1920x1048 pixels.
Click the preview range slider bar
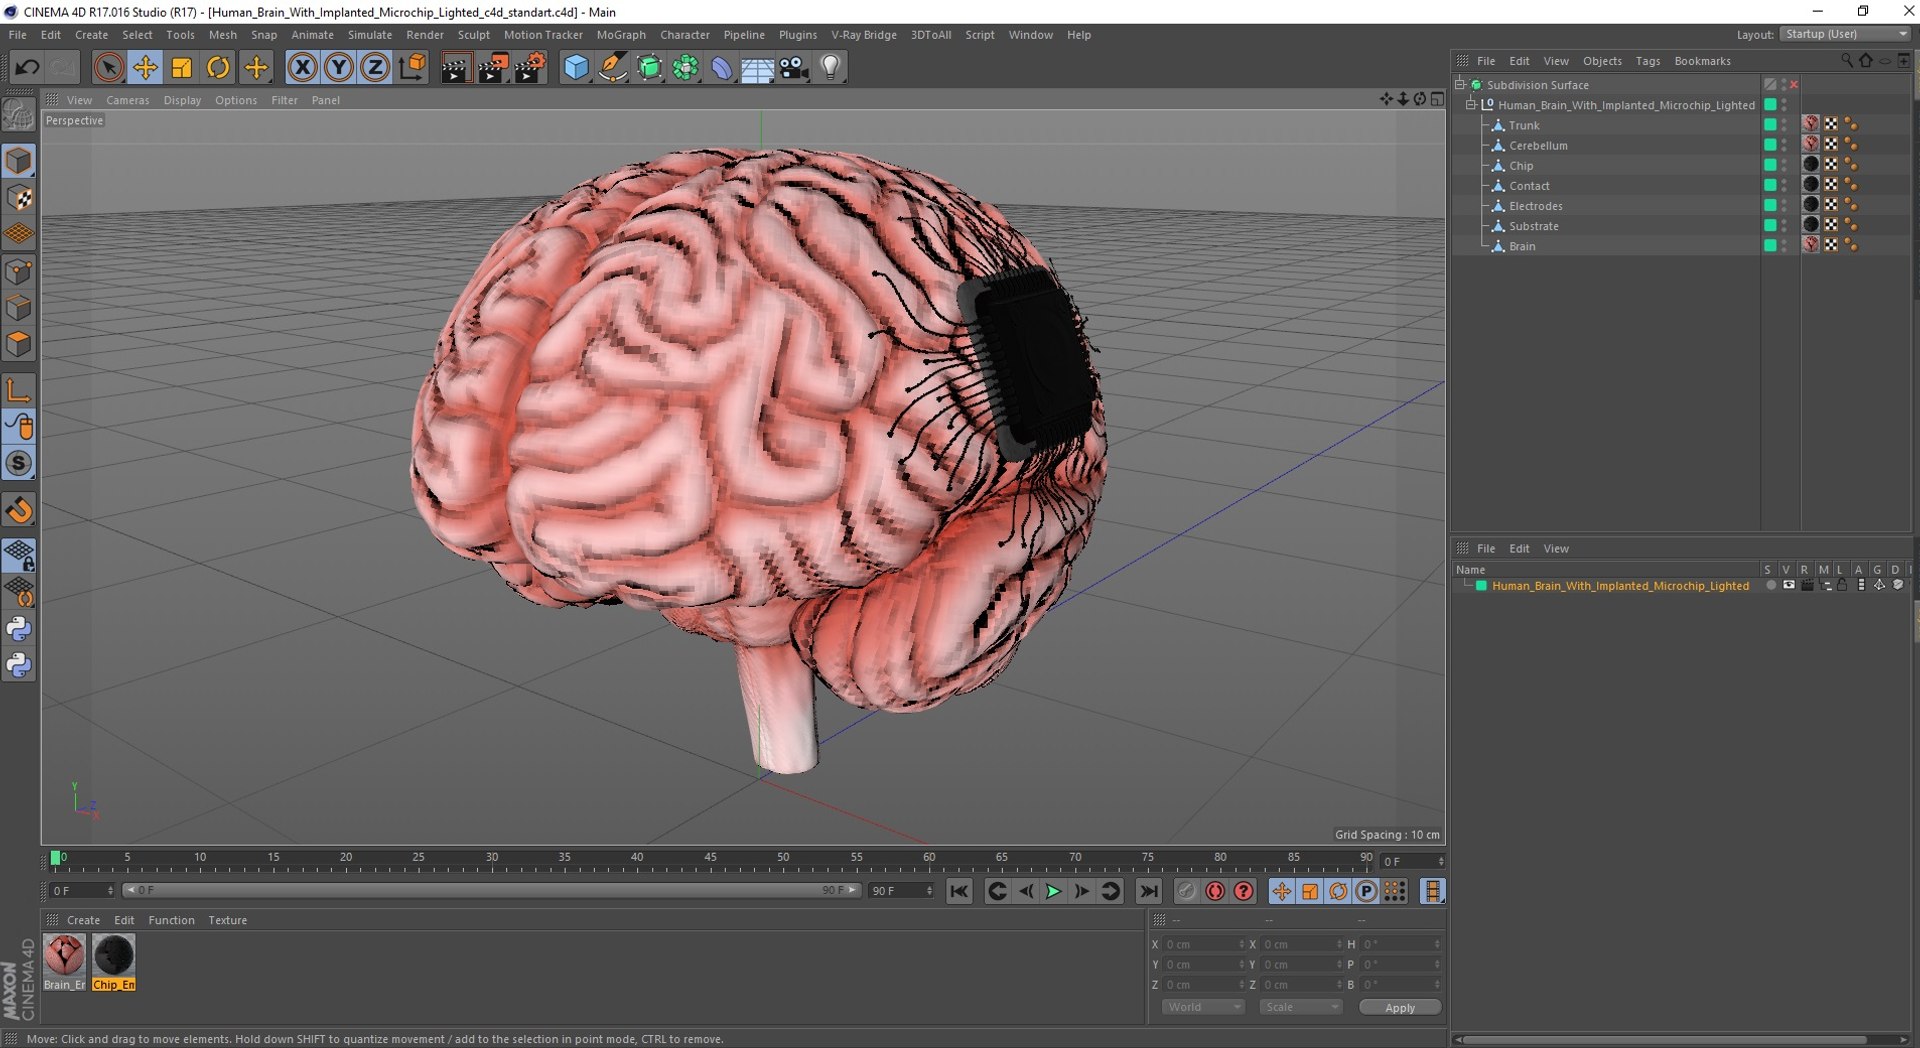491,890
